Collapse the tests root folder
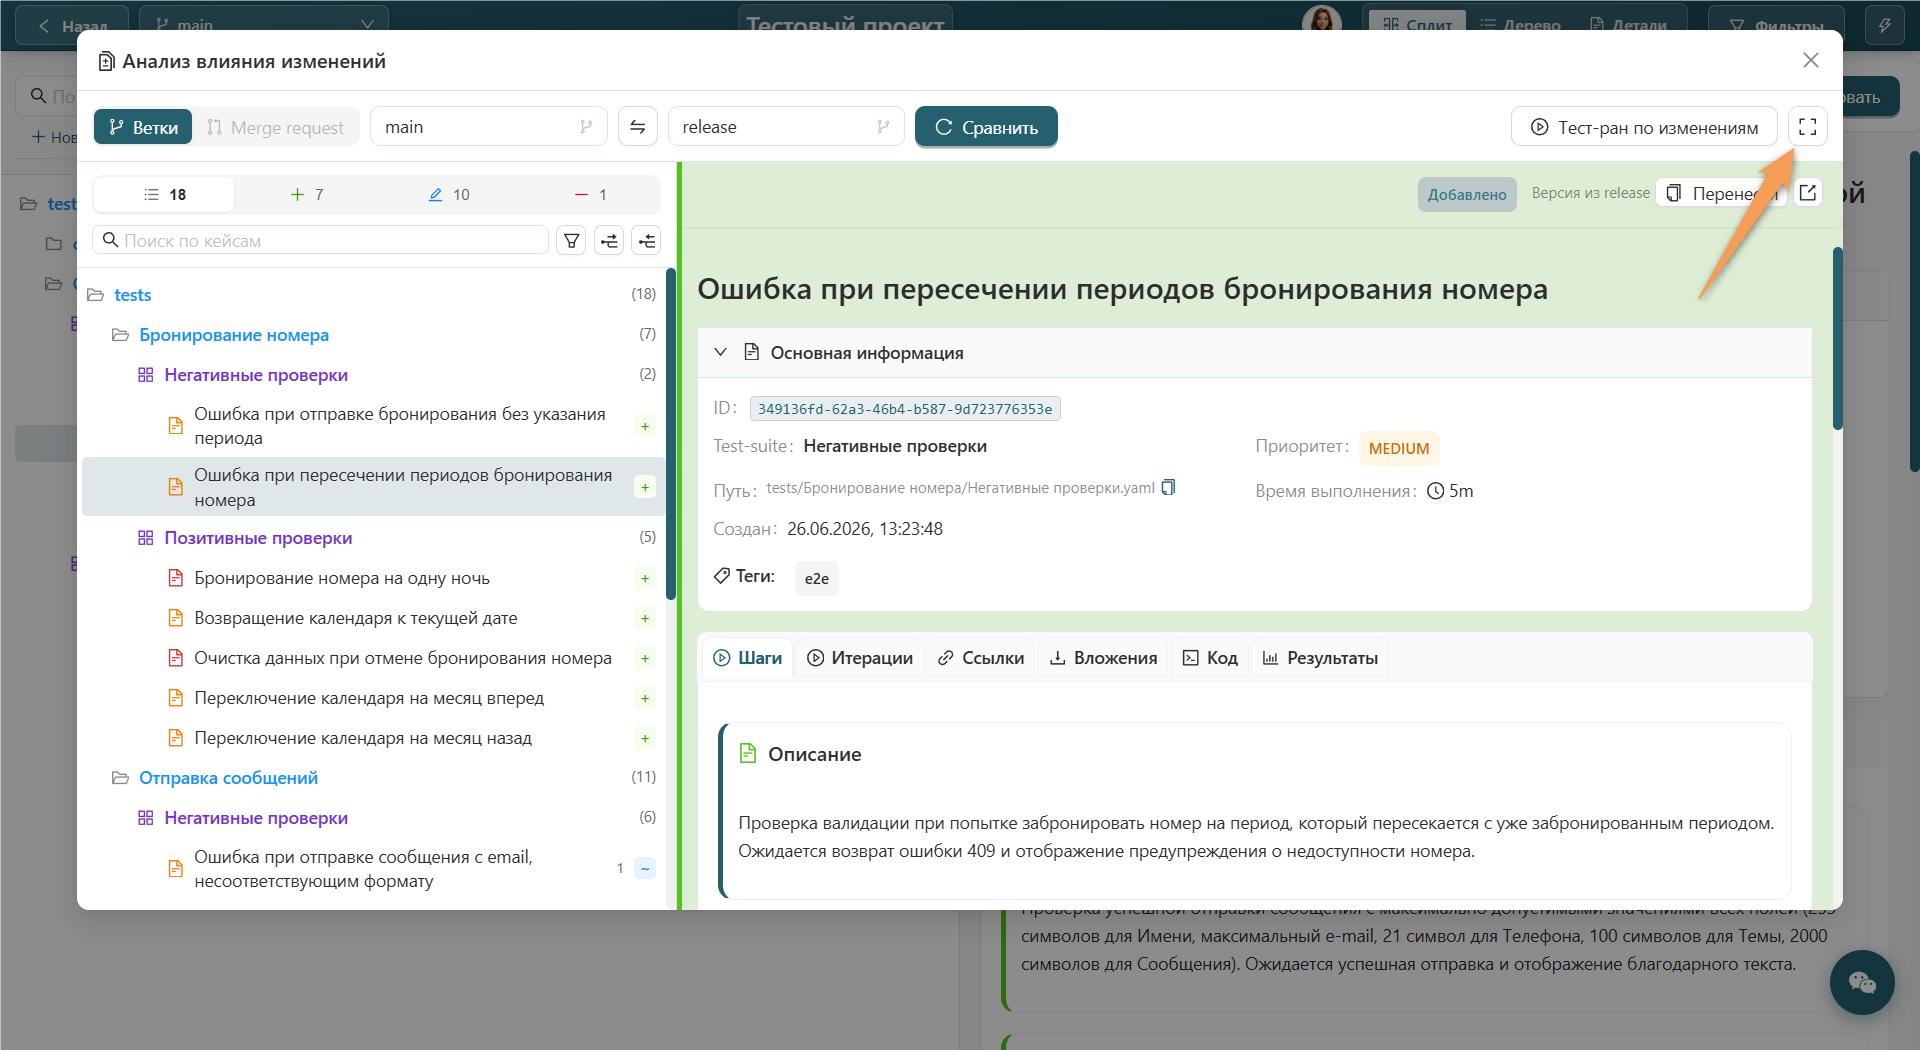Image resolution: width=1920 pixels, height=1050 pixels. point(96,295)
